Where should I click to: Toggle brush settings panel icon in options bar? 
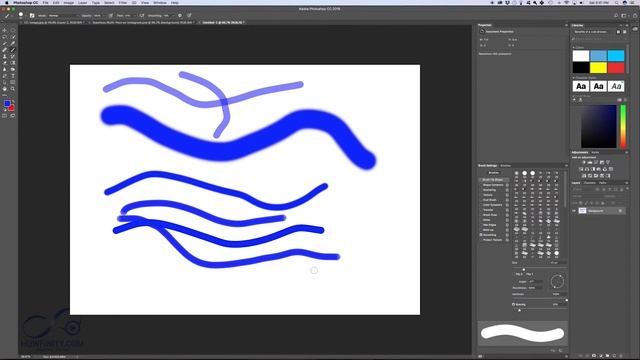pos(32,16)
